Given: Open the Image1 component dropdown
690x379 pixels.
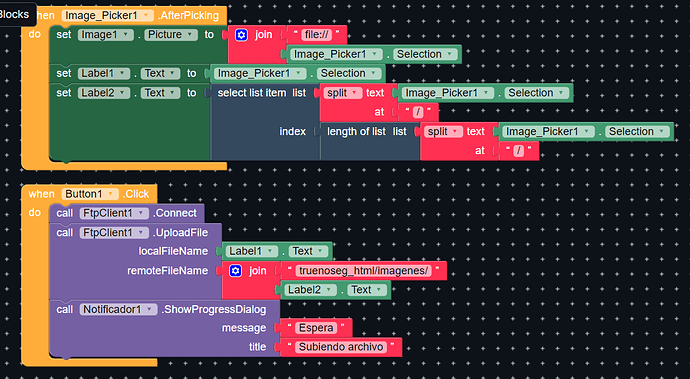Looking at the screenshot, I should (106, 35).
